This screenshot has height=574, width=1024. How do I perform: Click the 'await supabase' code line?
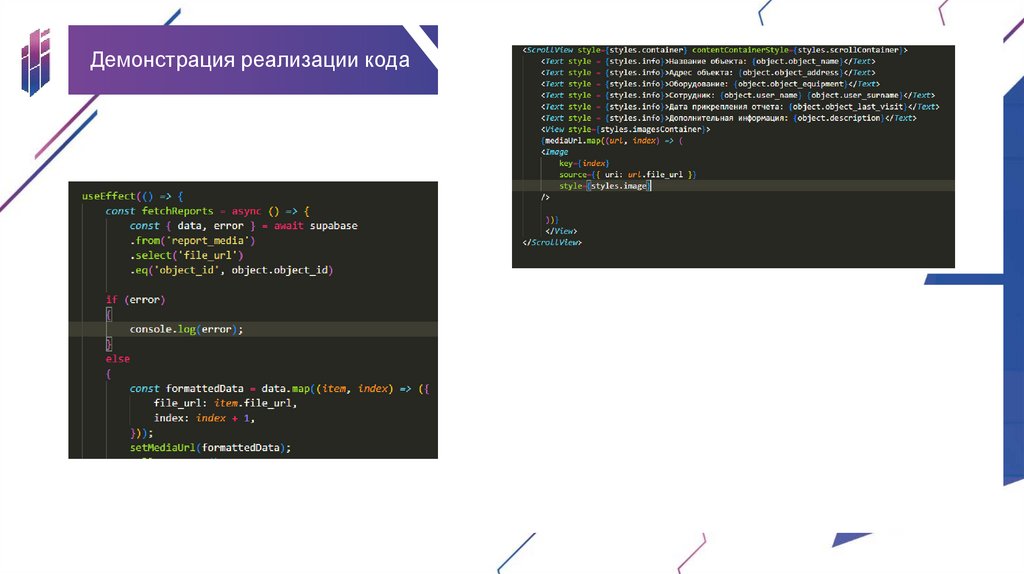244,226
